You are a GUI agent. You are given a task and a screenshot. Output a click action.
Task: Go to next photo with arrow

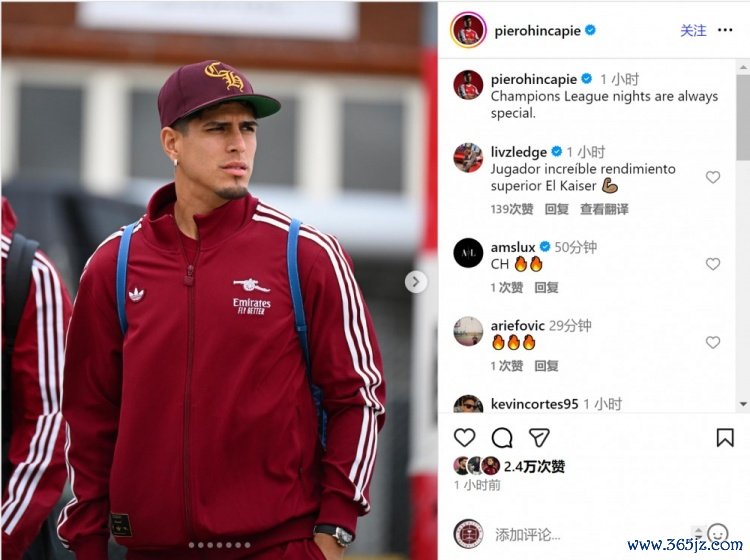pyautogui.click(x=416, y=282)
